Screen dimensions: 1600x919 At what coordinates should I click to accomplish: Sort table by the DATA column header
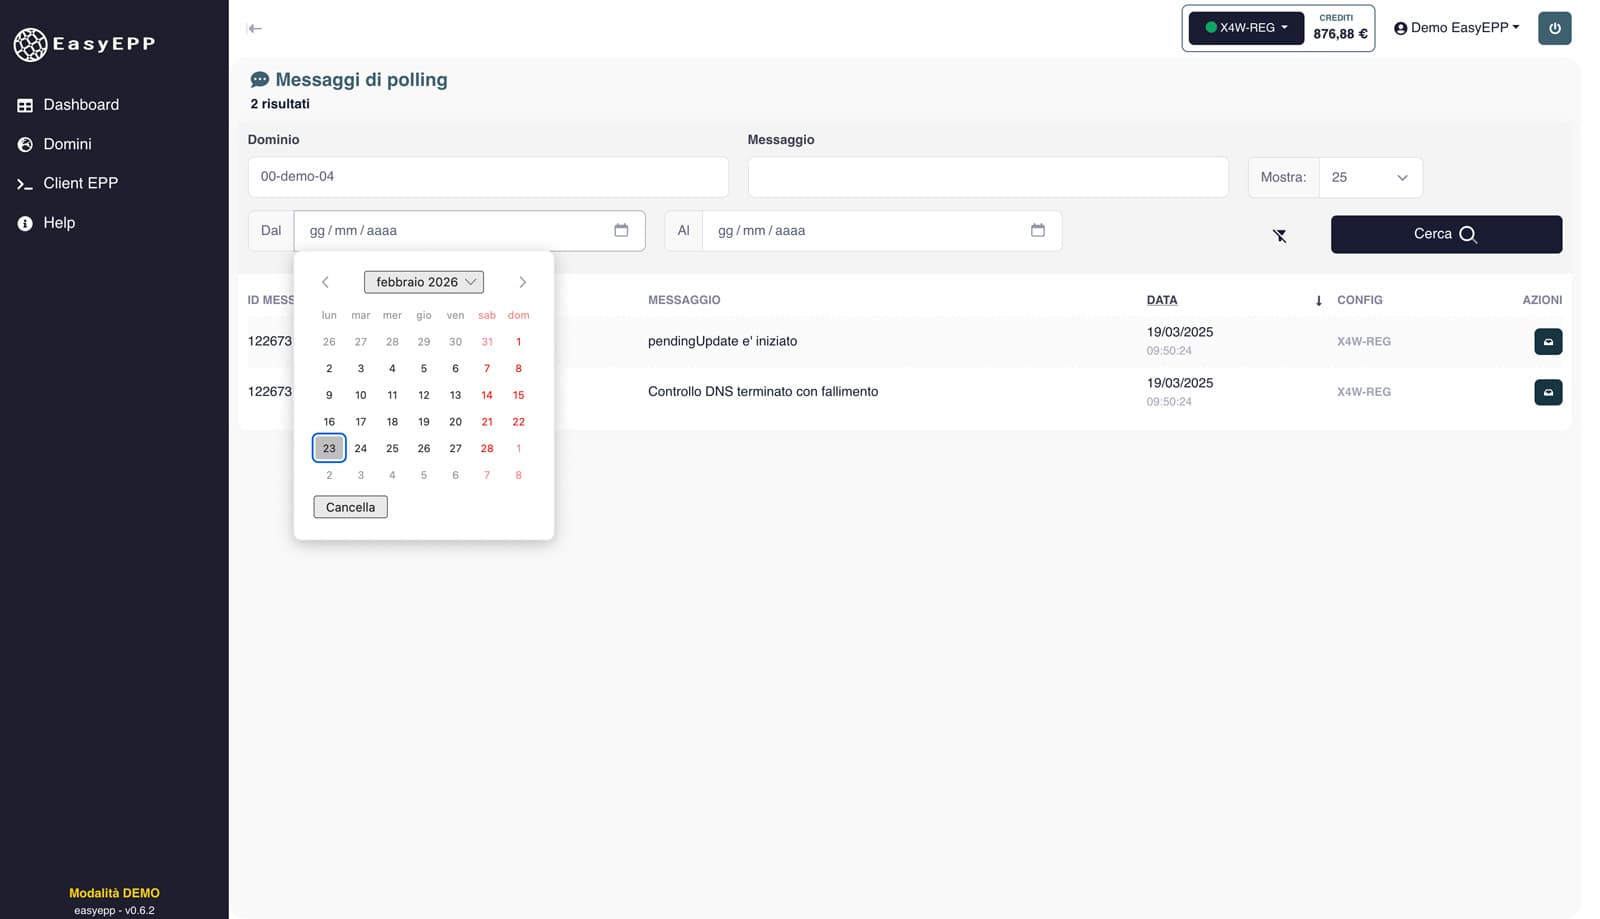point(1162,300)
